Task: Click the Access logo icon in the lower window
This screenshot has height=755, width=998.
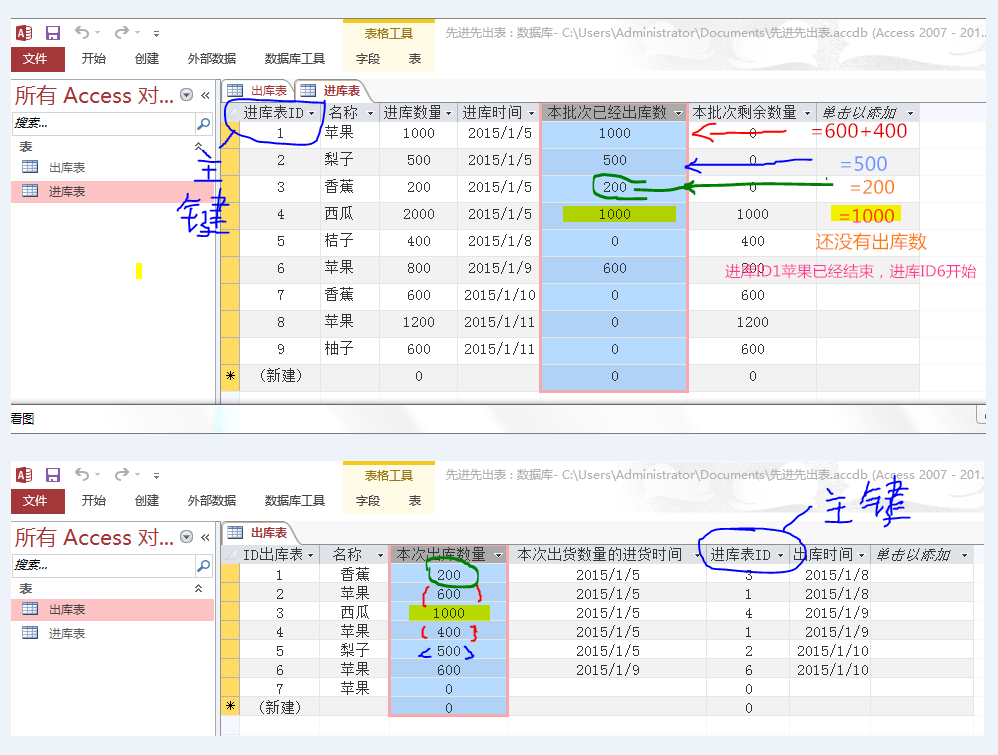Action: coord(24,475)
